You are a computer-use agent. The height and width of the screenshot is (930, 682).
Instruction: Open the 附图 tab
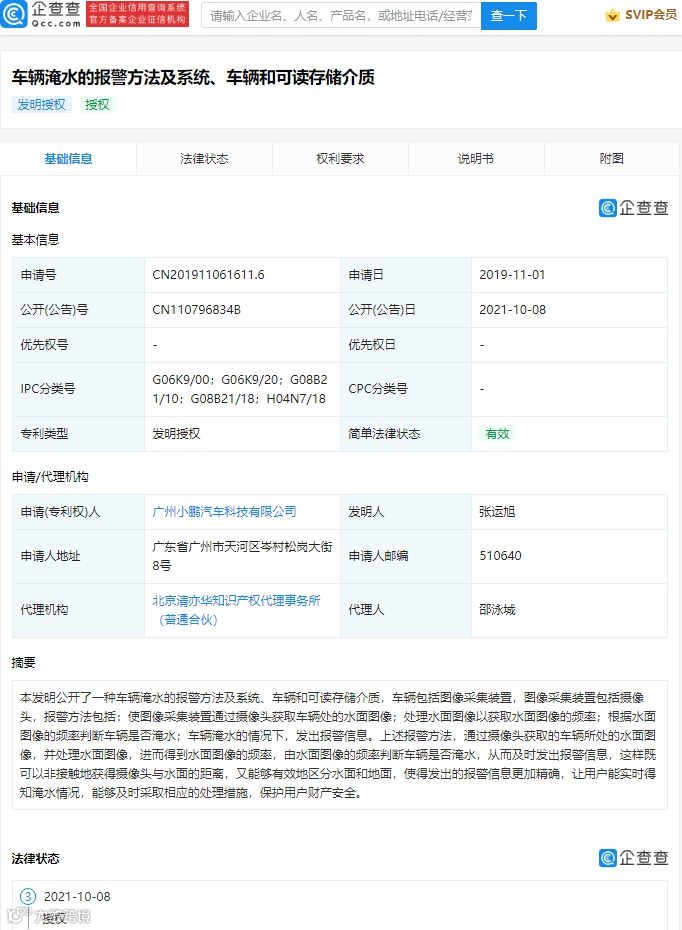(611, 158)
